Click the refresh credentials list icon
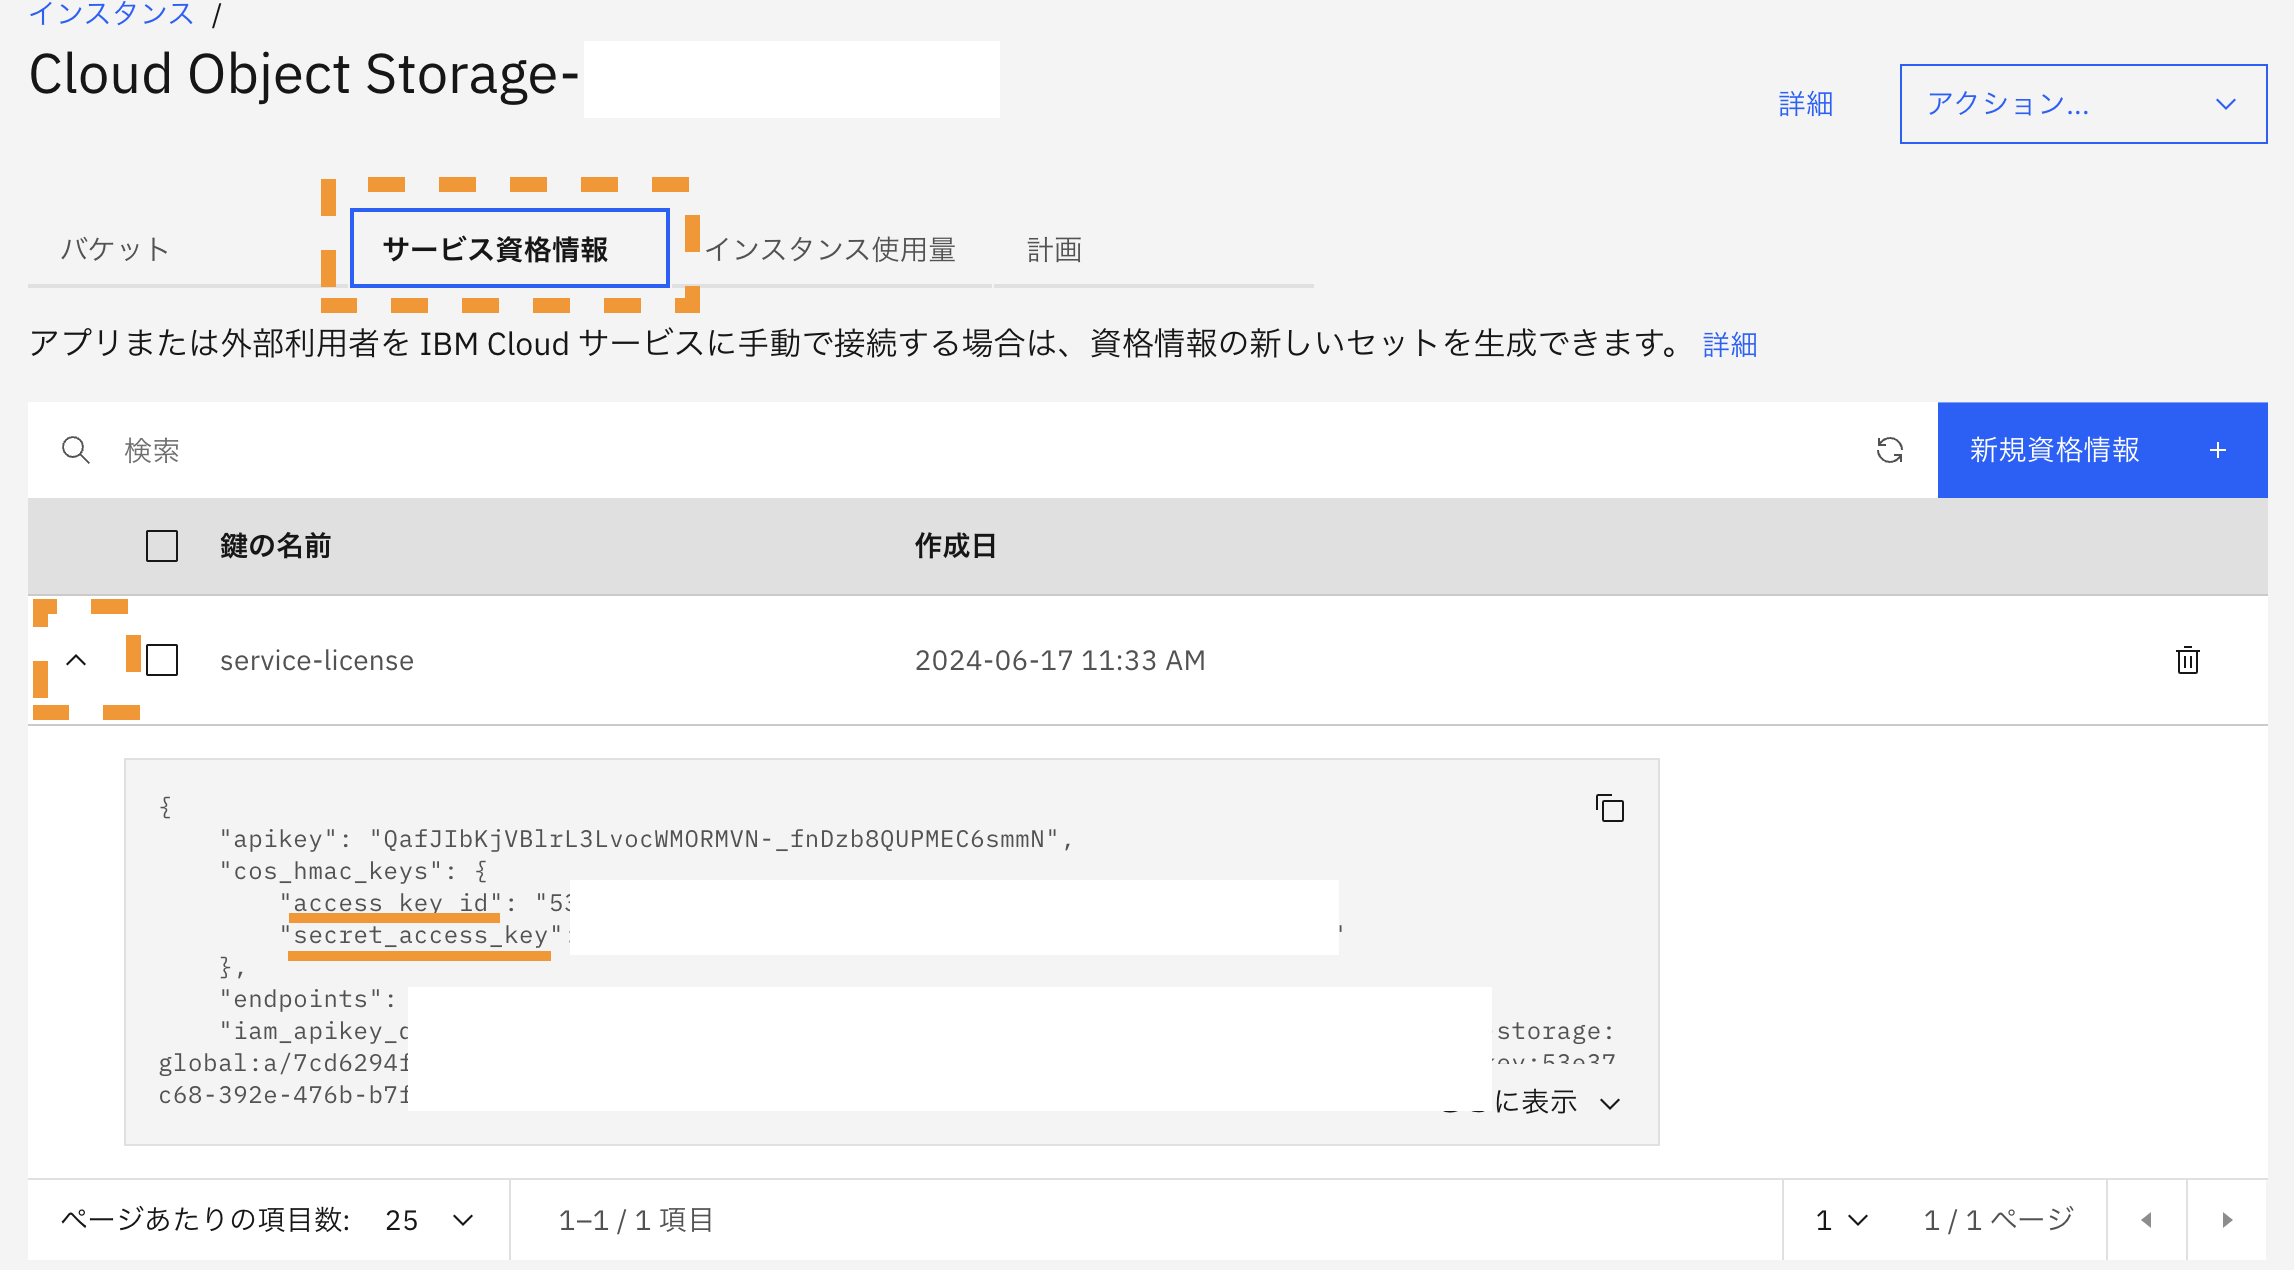 pyautogui.click(x=1889, y=450)
